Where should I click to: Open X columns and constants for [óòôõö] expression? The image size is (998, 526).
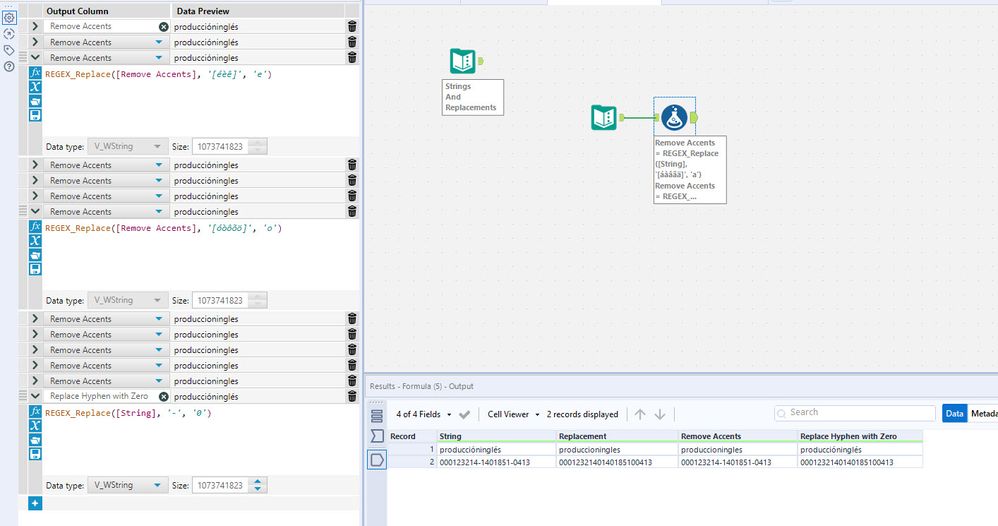pyautogui.click(x=35, y=241)
